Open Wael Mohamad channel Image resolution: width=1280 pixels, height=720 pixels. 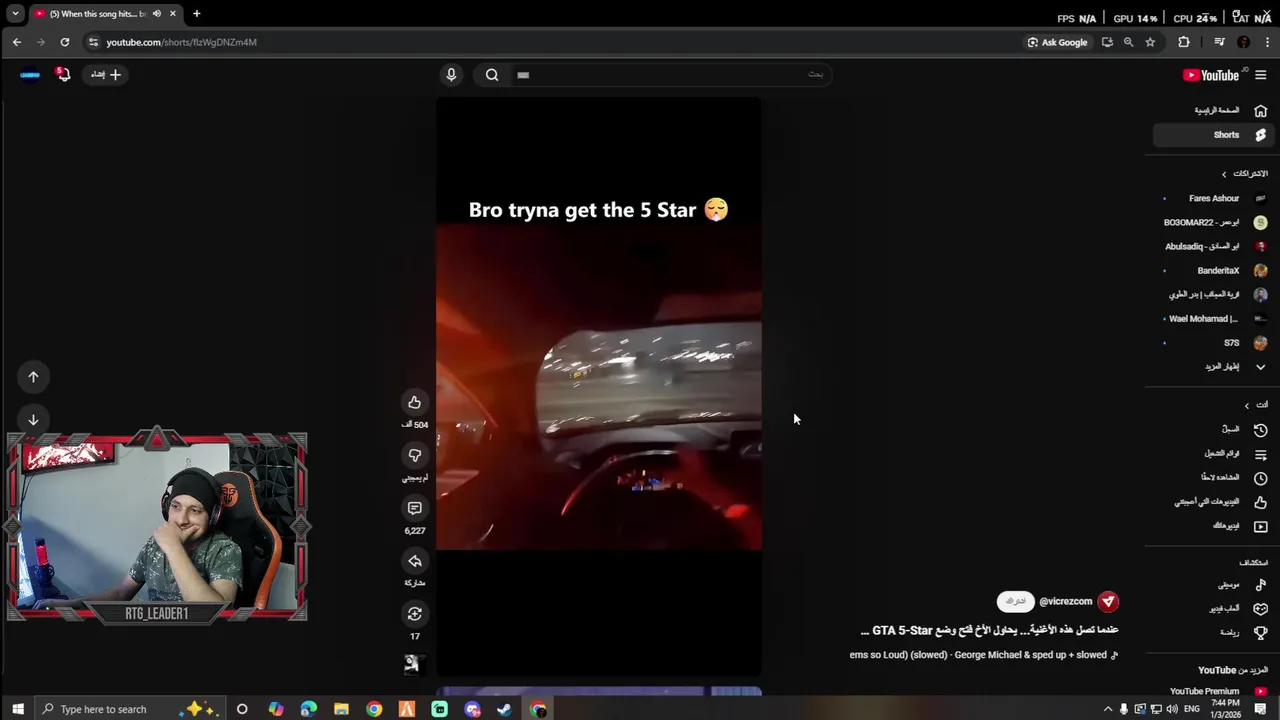1211,319
